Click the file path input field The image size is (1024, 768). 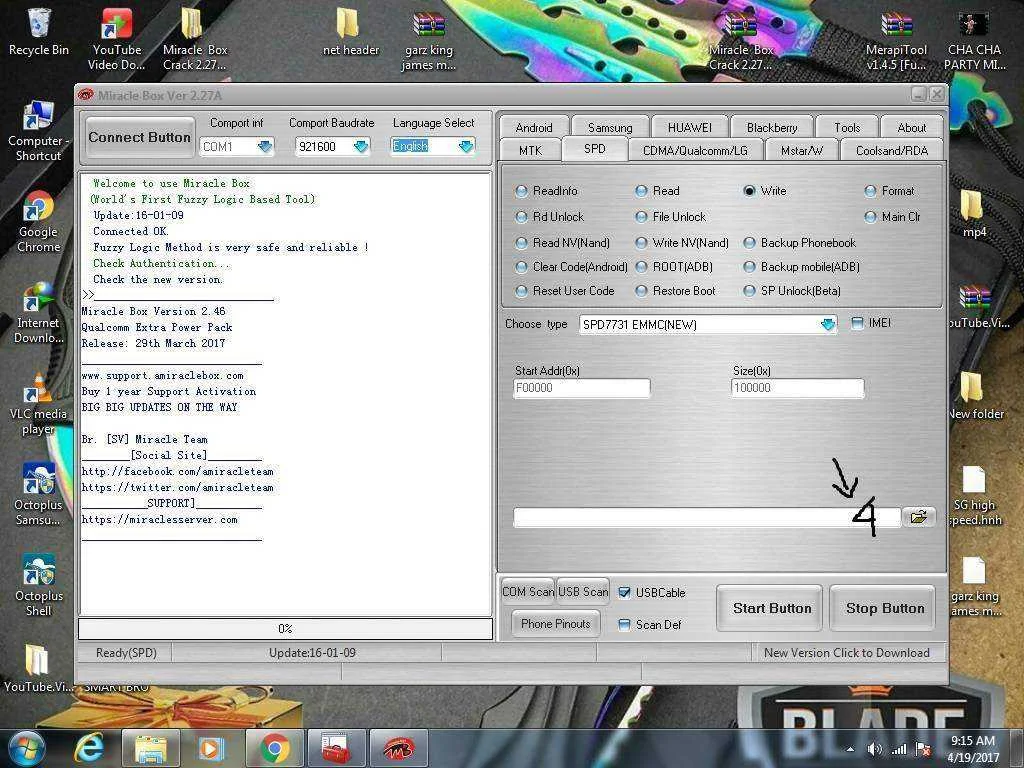point(706,517)
